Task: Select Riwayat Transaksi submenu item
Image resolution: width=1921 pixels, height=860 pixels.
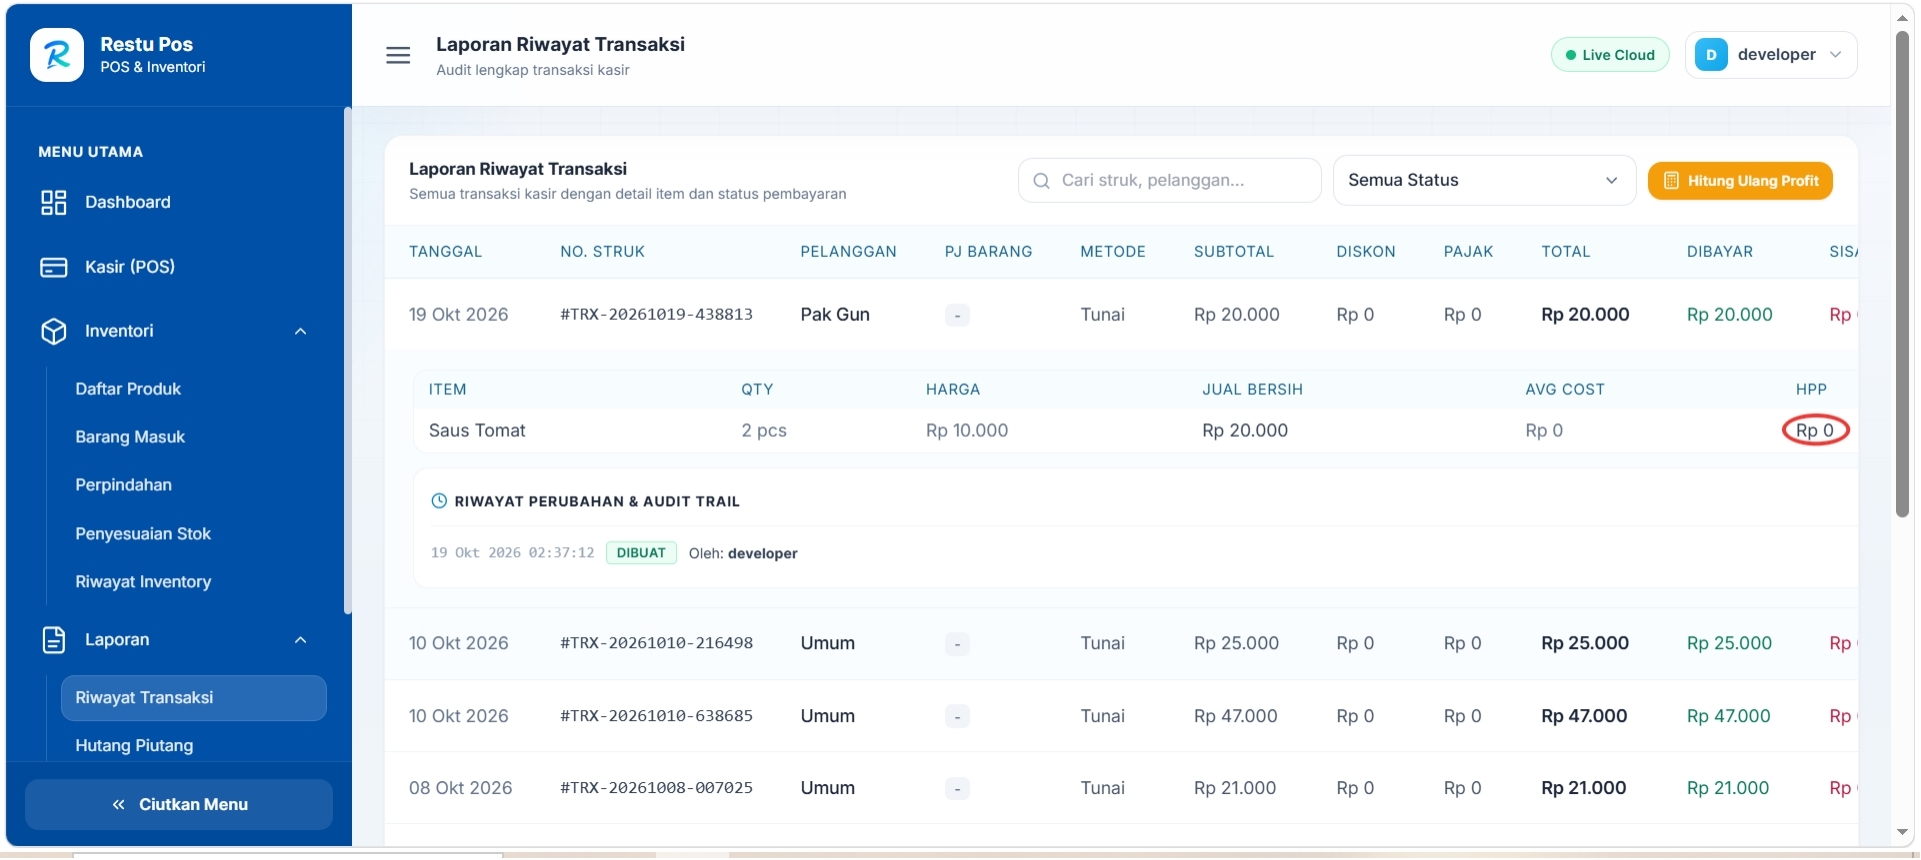Action: (x=193, y=698)
